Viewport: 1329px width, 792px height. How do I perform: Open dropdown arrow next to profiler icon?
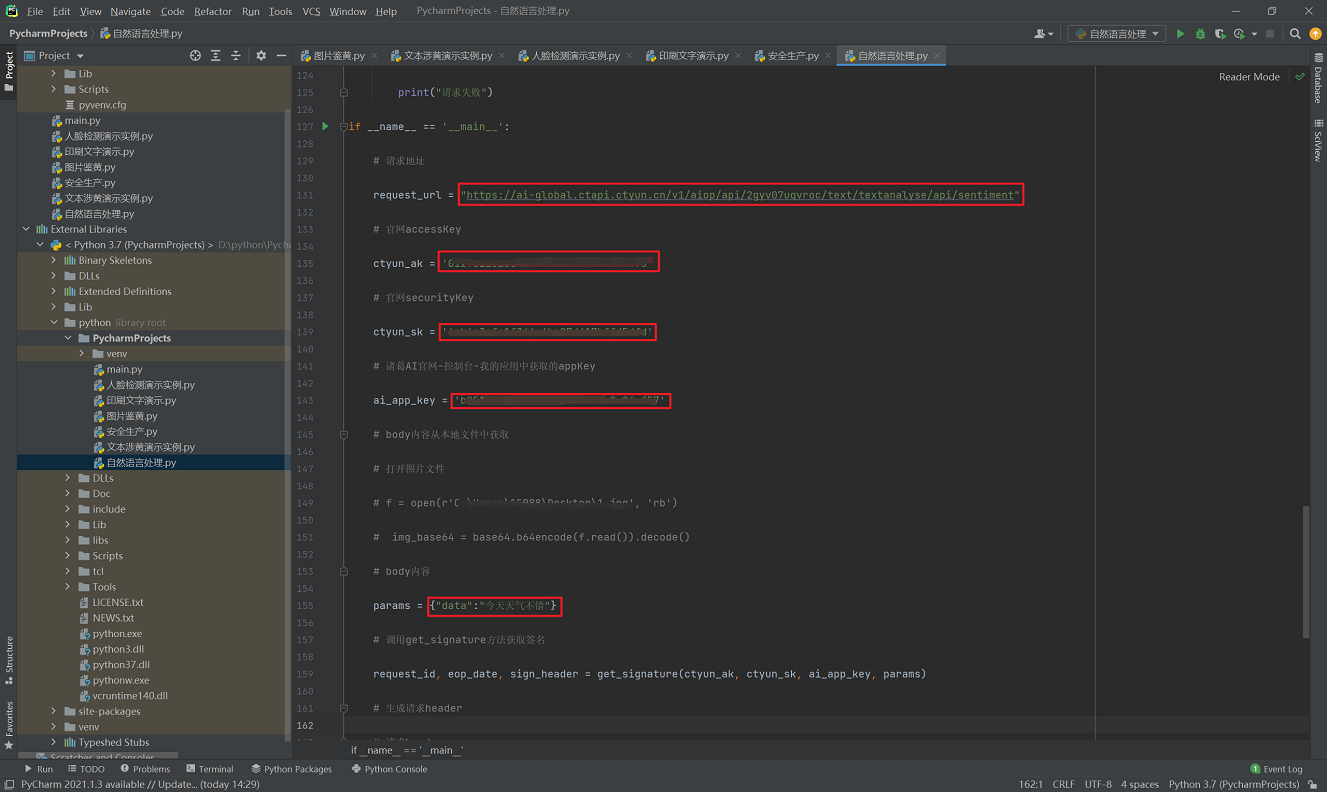[x=1254, y=34]
